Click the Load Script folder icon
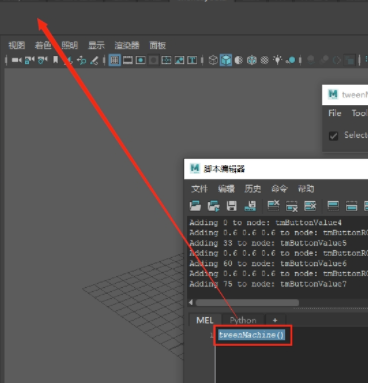Screen dimensions: 368x383 pyautogui.click(x=195, y=206)
